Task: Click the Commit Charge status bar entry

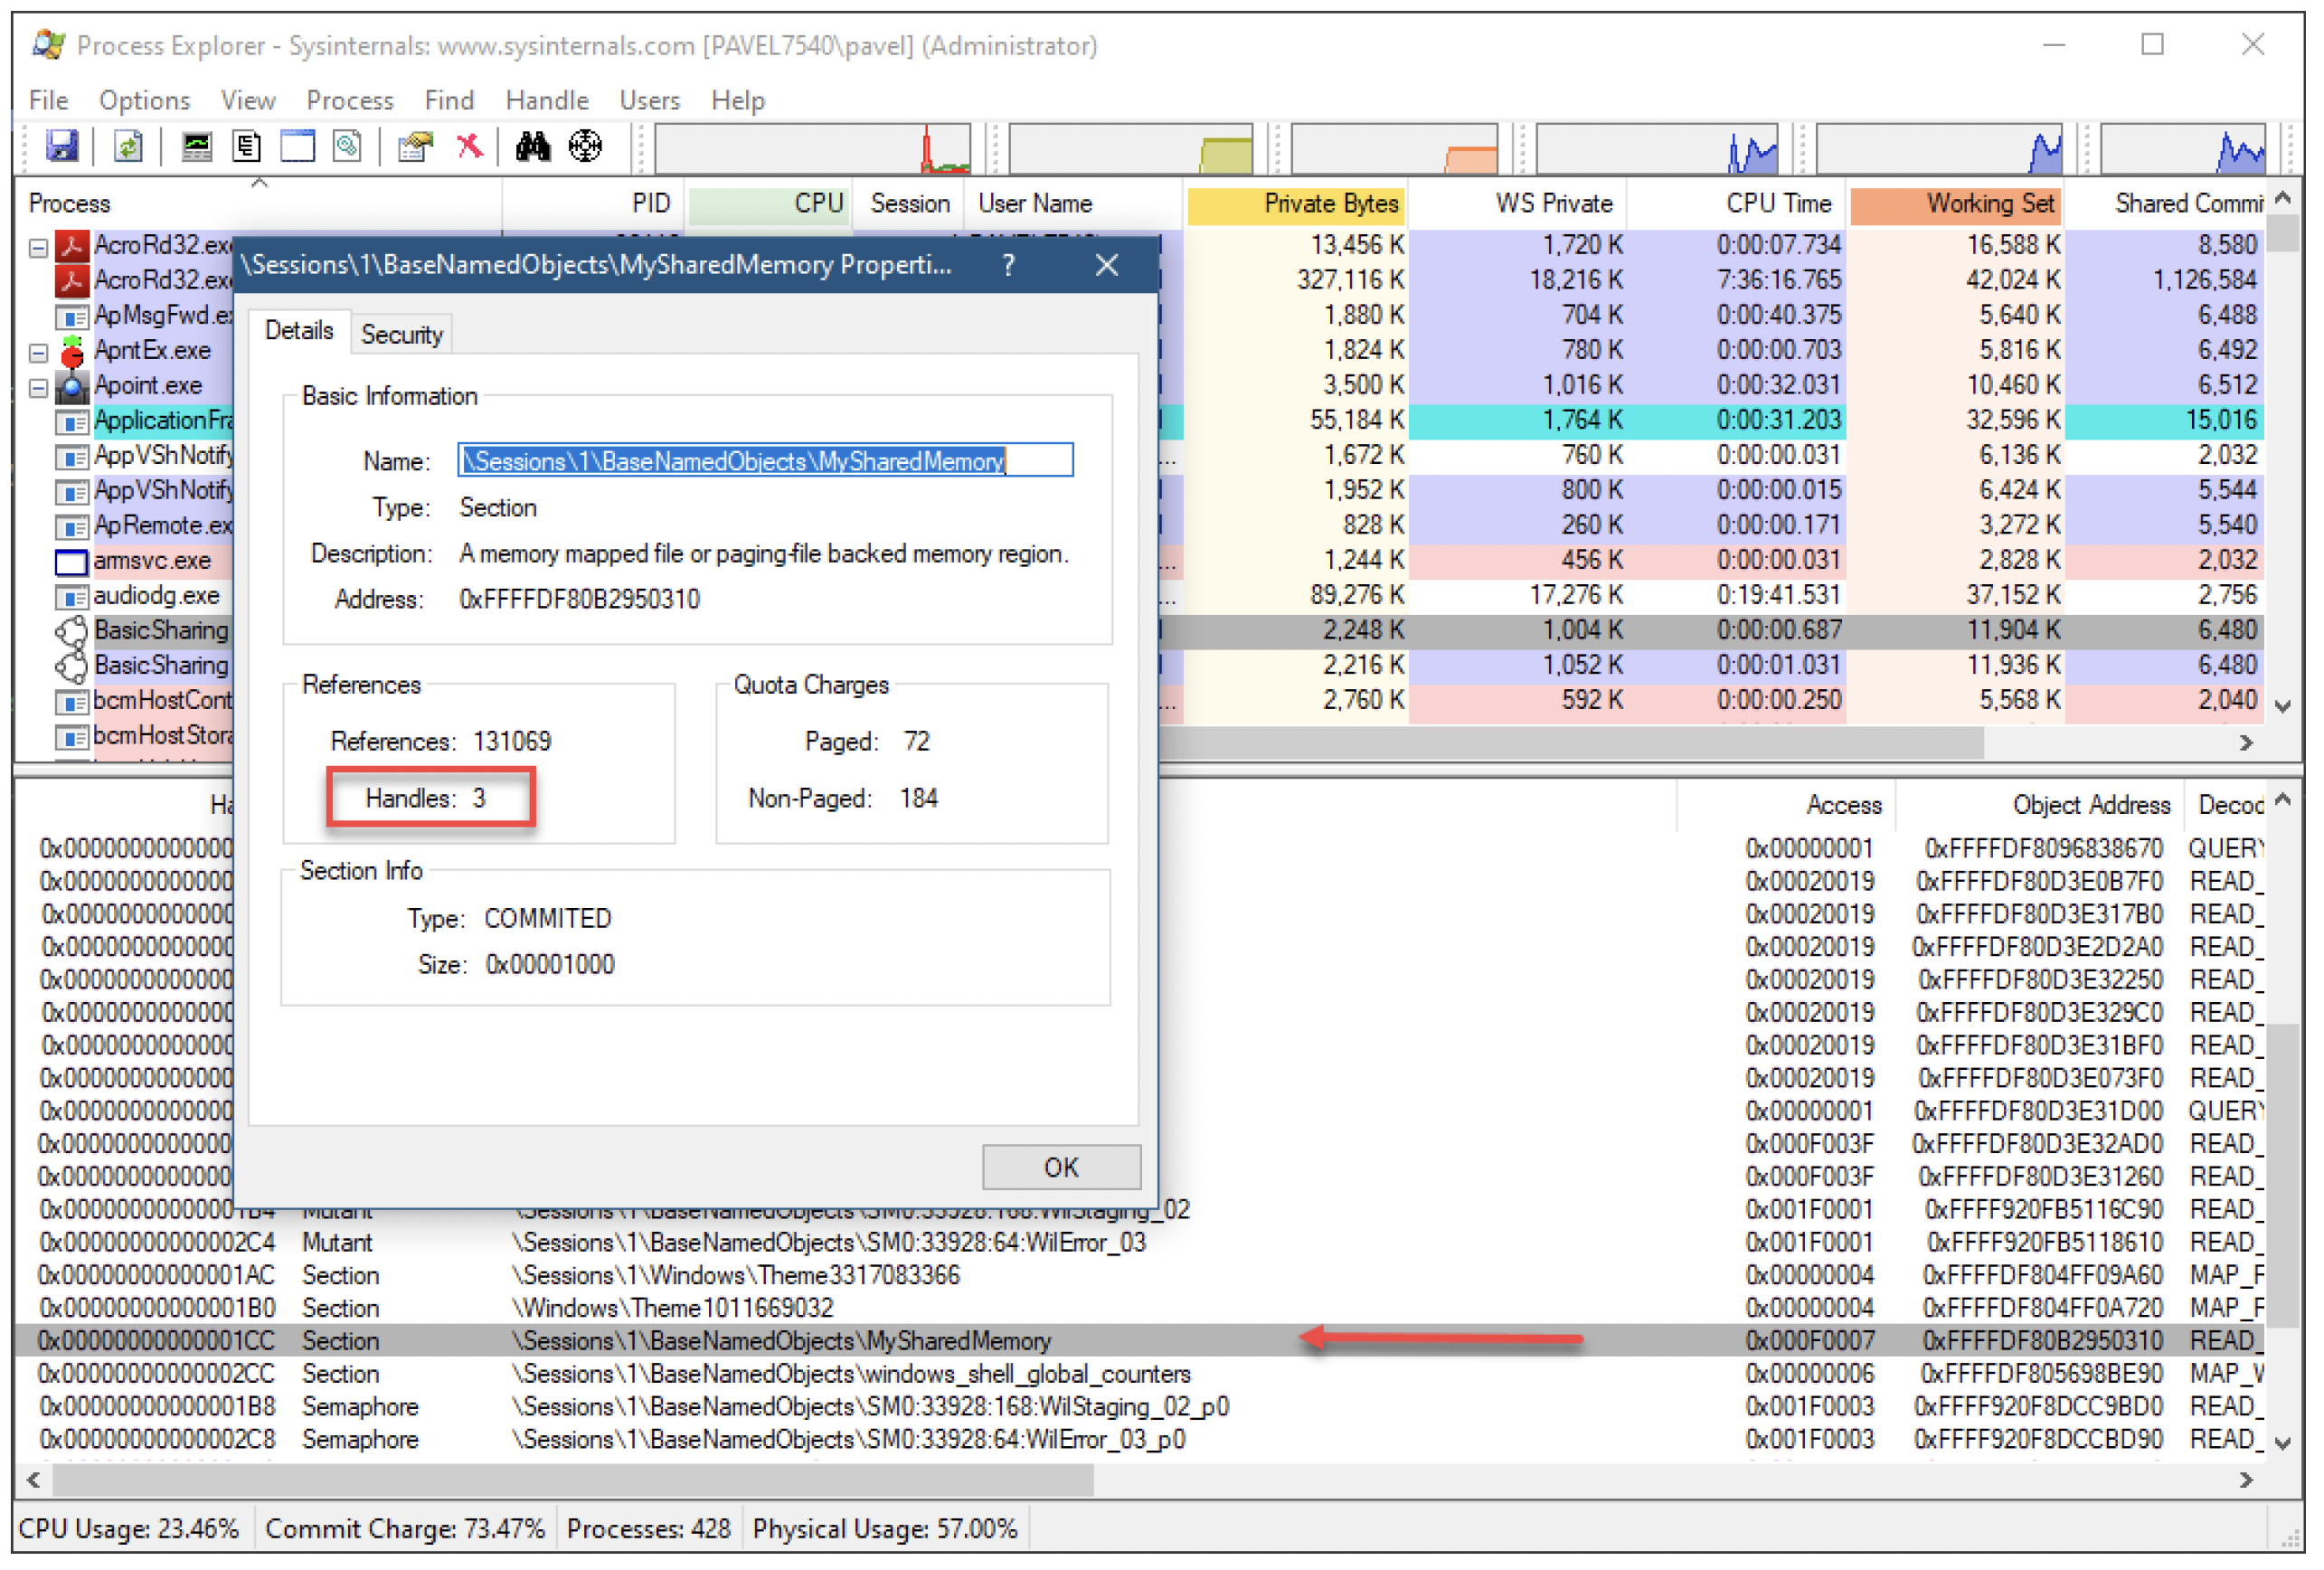Action: [x=405, y=1528]
